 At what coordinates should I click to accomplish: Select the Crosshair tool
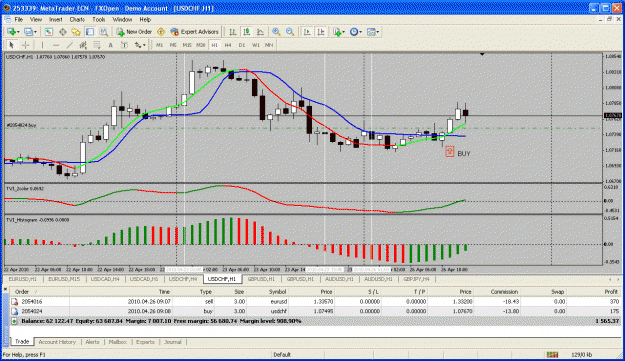pyautogui.click(x=26, y=45)
